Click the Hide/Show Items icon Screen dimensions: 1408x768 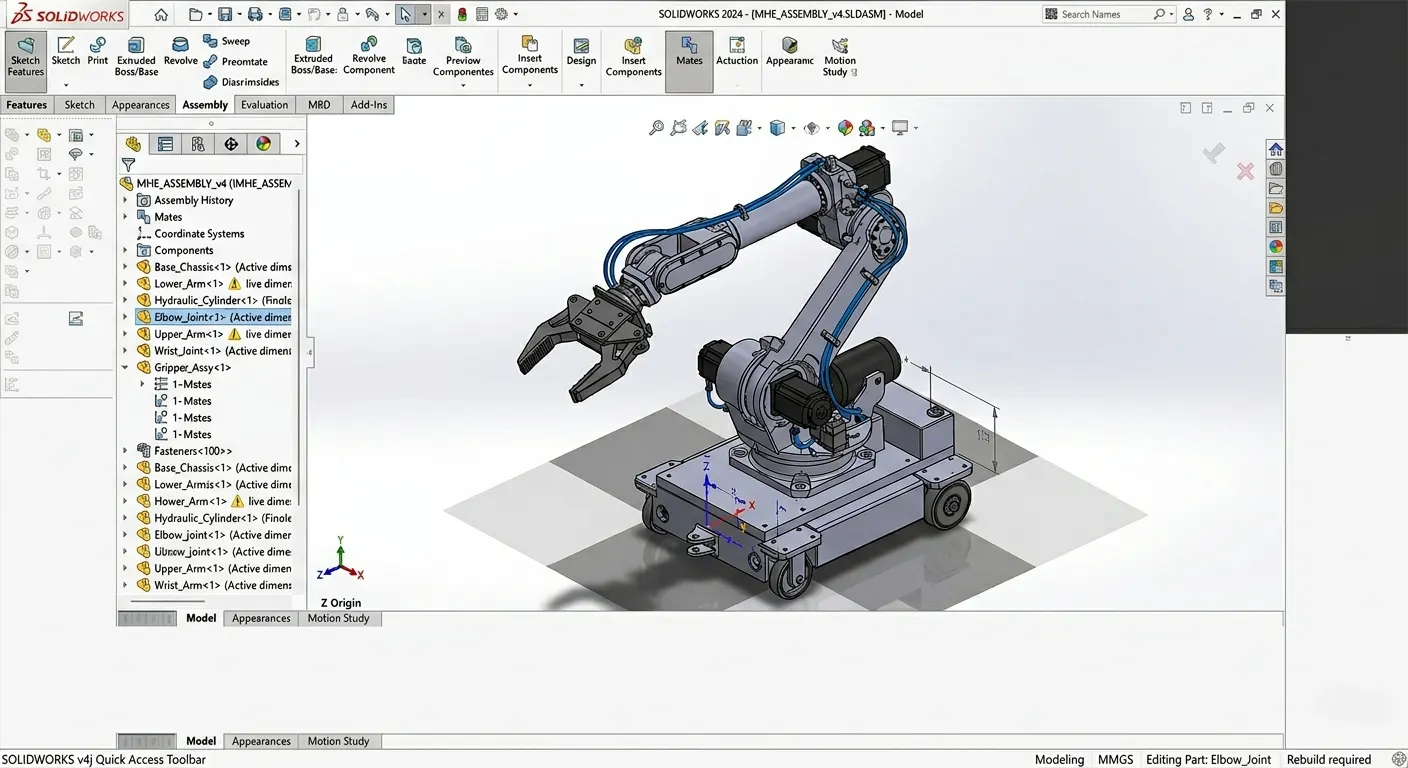coord(811,128)
